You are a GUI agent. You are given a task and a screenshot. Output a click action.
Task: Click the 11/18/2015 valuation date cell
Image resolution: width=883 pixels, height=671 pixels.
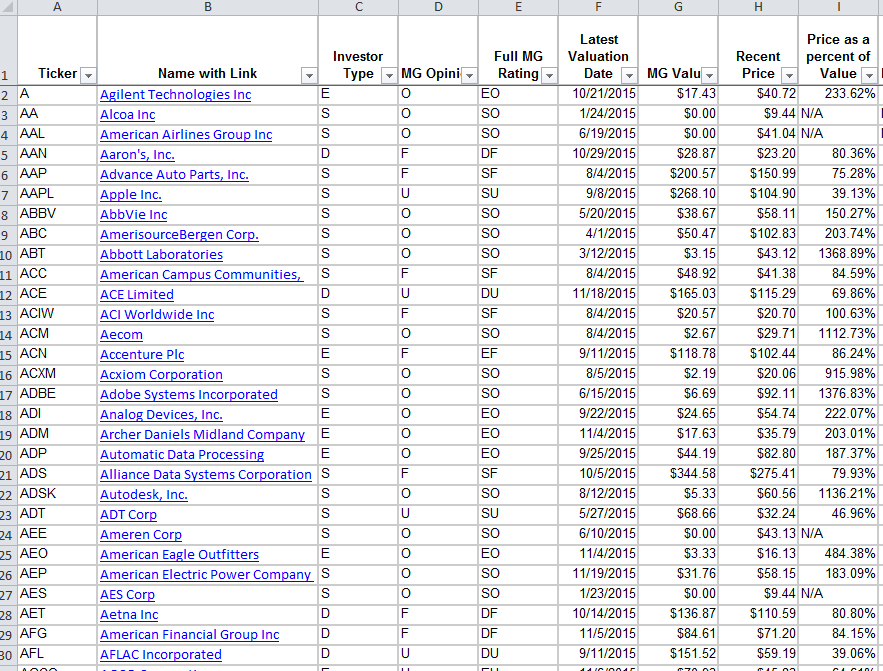[x=599, y=294]
